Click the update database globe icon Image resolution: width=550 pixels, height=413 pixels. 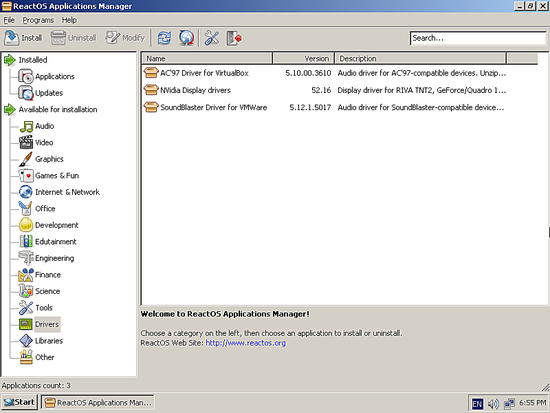pos(186,38)
